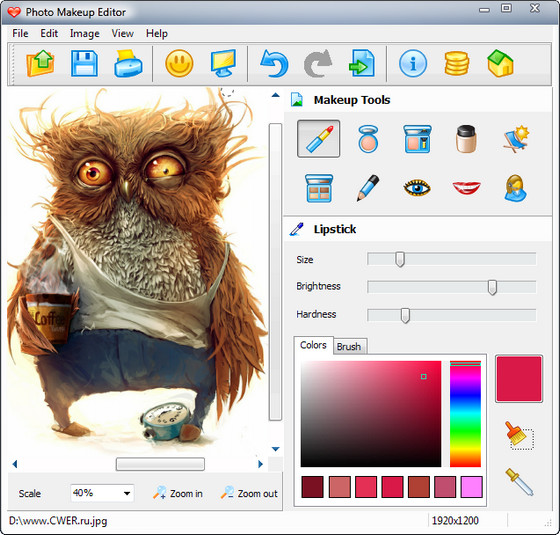This screenshot has width=560, height=535.
Task: Choose the blush compact mirror tool
Action: click(368, 139)
